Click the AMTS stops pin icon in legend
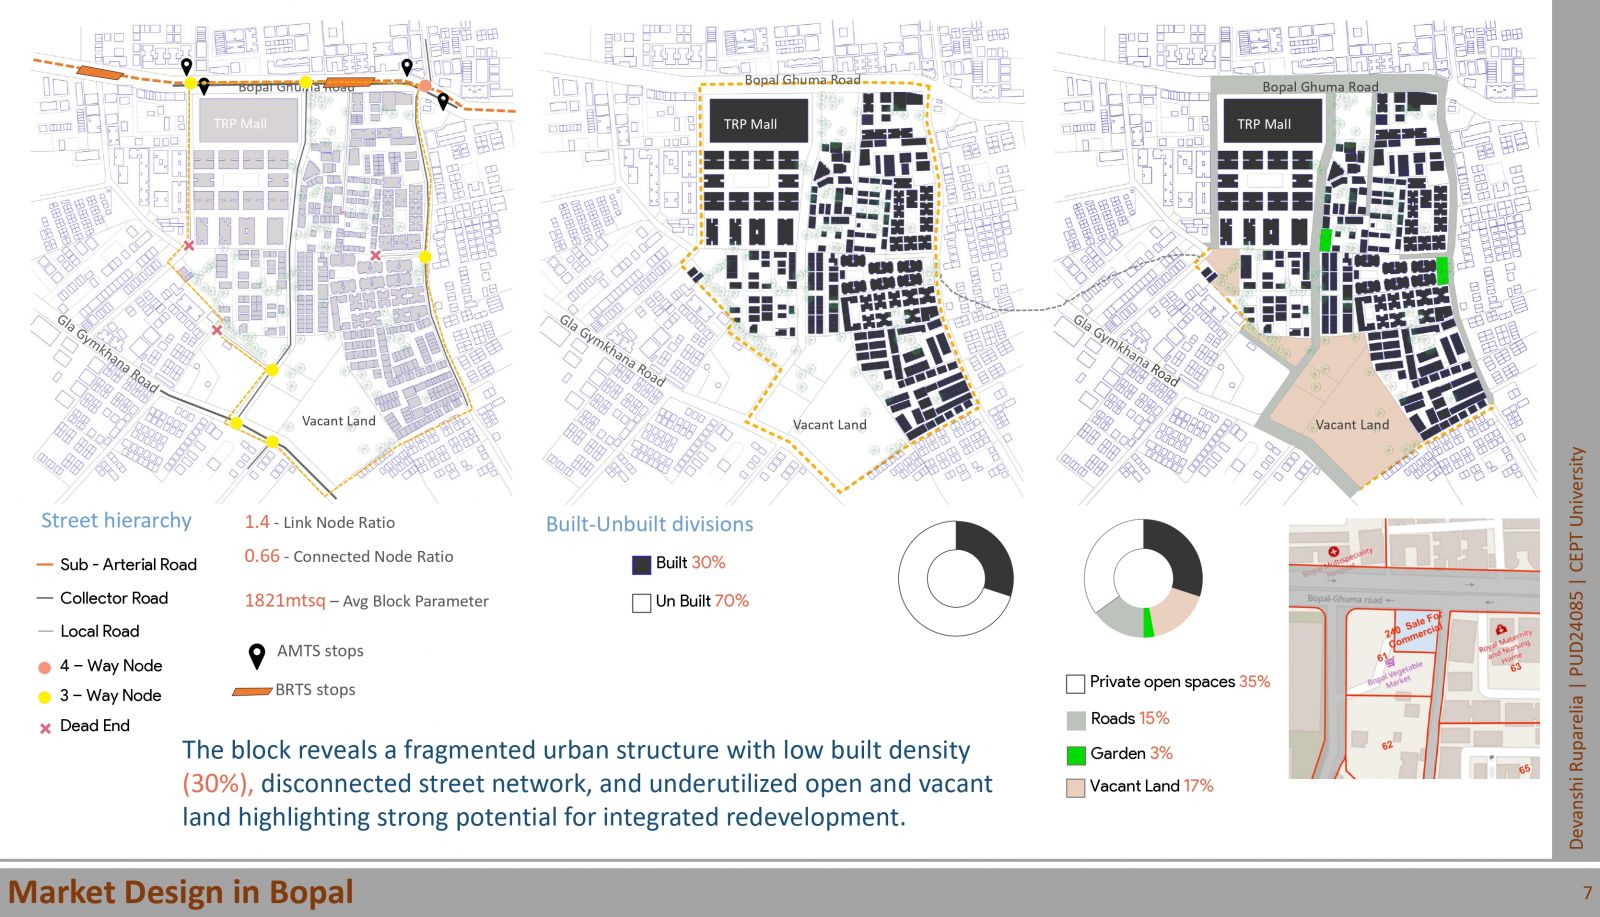Screen dimensions: 1600x917 [257, 656]
